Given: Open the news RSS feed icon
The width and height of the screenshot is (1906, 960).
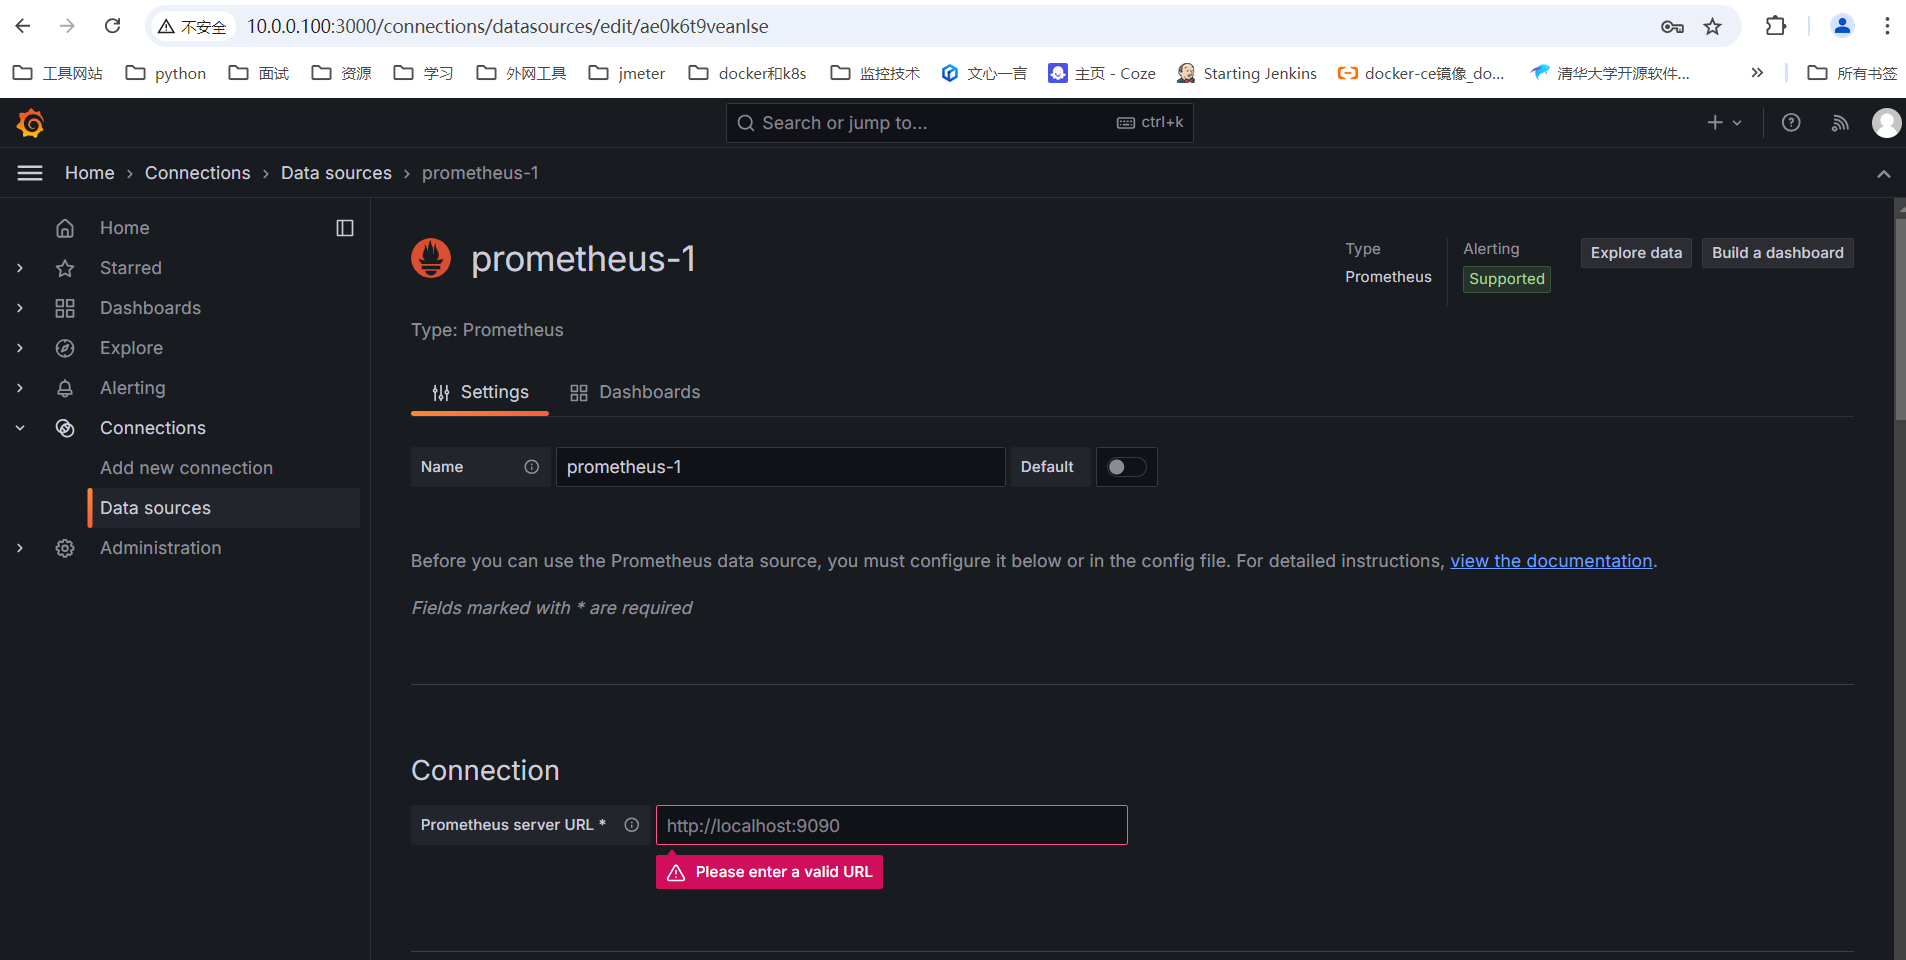Looking at the screenshot, I should pyautogui.click(x=1840, y=123).
